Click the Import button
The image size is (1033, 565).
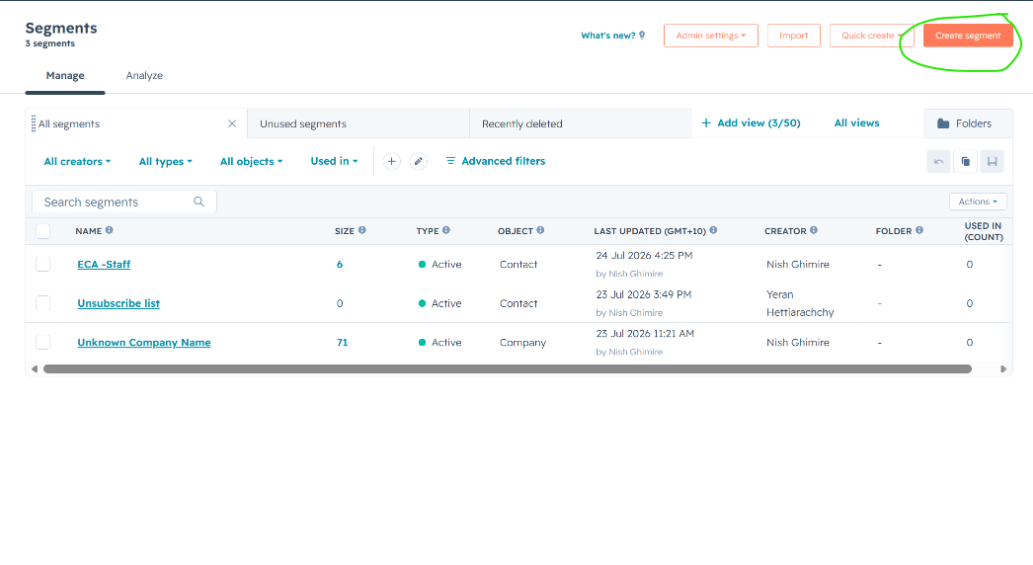pos(793,36)
